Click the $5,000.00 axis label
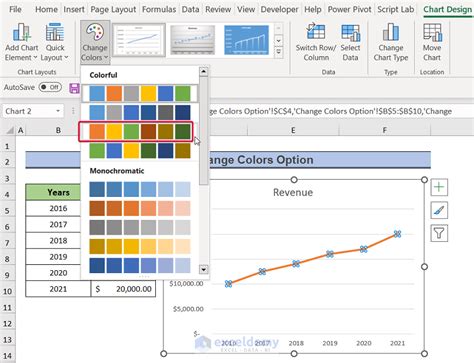474x363 pixels. (188, 309)
